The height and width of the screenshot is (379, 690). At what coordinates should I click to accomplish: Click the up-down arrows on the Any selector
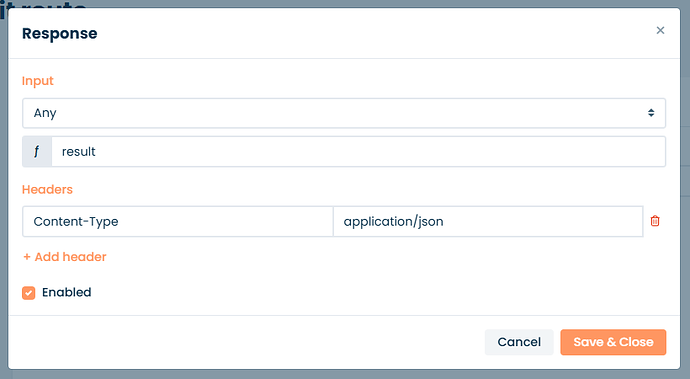651,113
